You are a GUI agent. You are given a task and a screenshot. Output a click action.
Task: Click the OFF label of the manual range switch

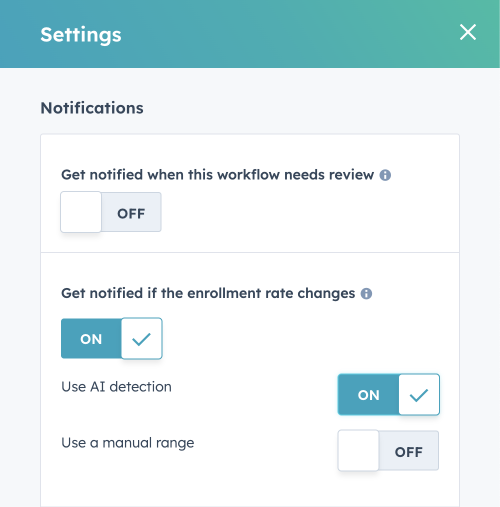409,452
